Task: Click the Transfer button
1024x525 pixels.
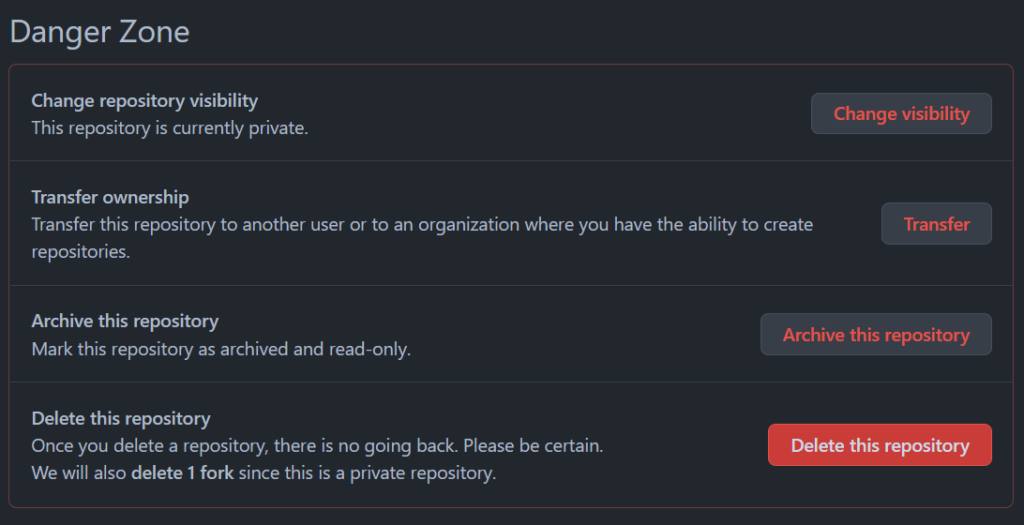Action: pyautogui.click(x=936, y=224)
